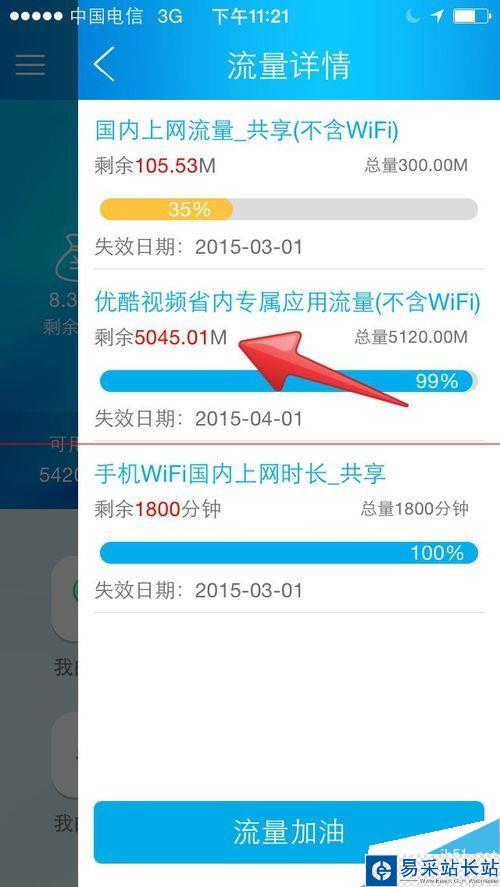
Task: Tap 总量1800分钟 total label
Action: (415, 509)
